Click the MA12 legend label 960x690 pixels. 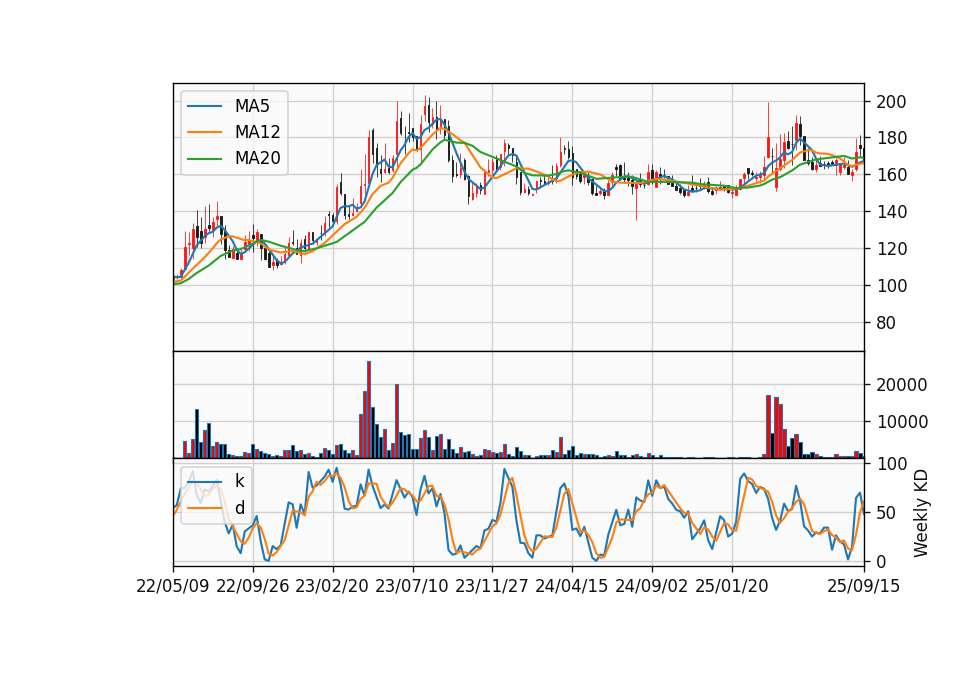click(x=257, y=132)
